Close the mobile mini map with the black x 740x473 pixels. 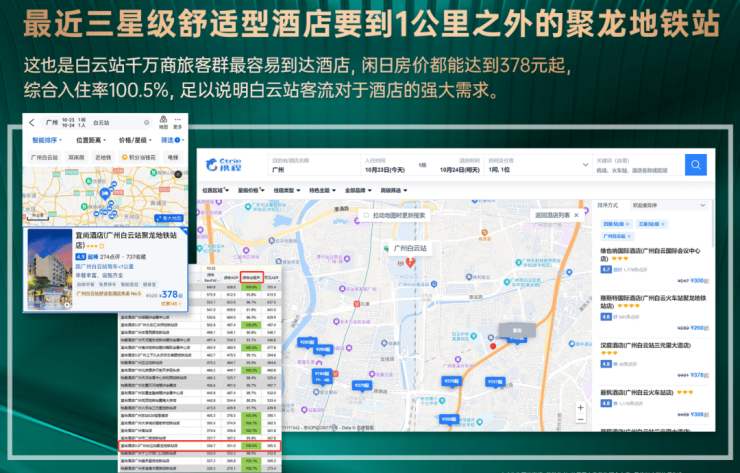click(x=178, y=174)
